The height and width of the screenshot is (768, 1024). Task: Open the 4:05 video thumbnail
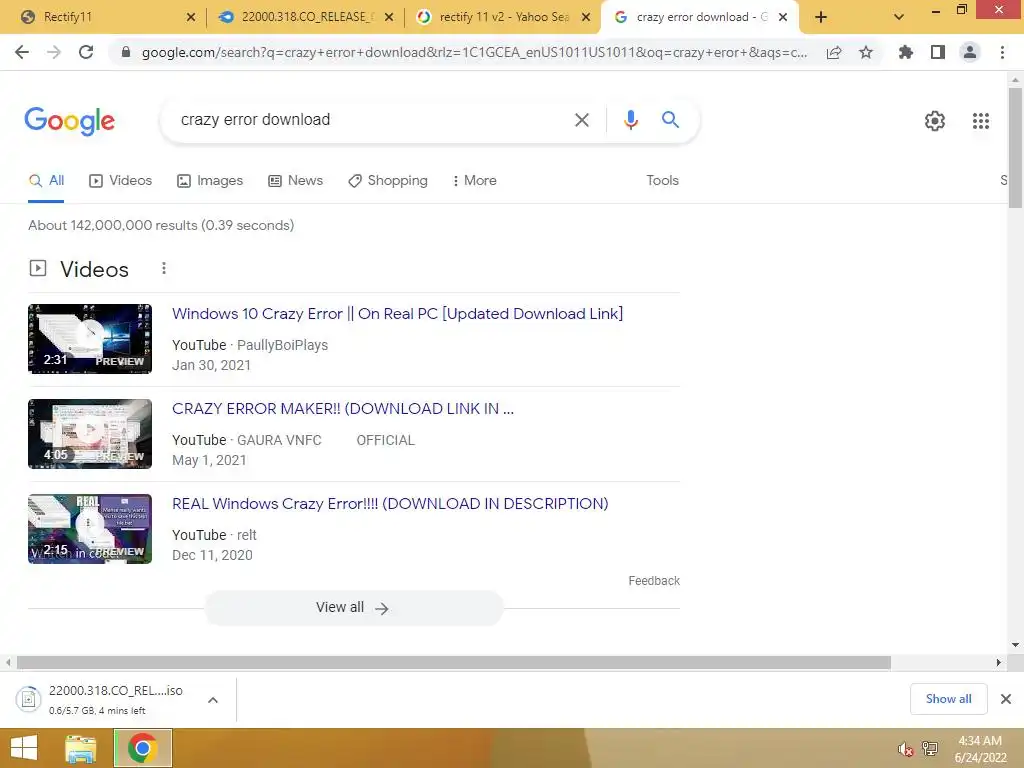[x=90, y=434]
